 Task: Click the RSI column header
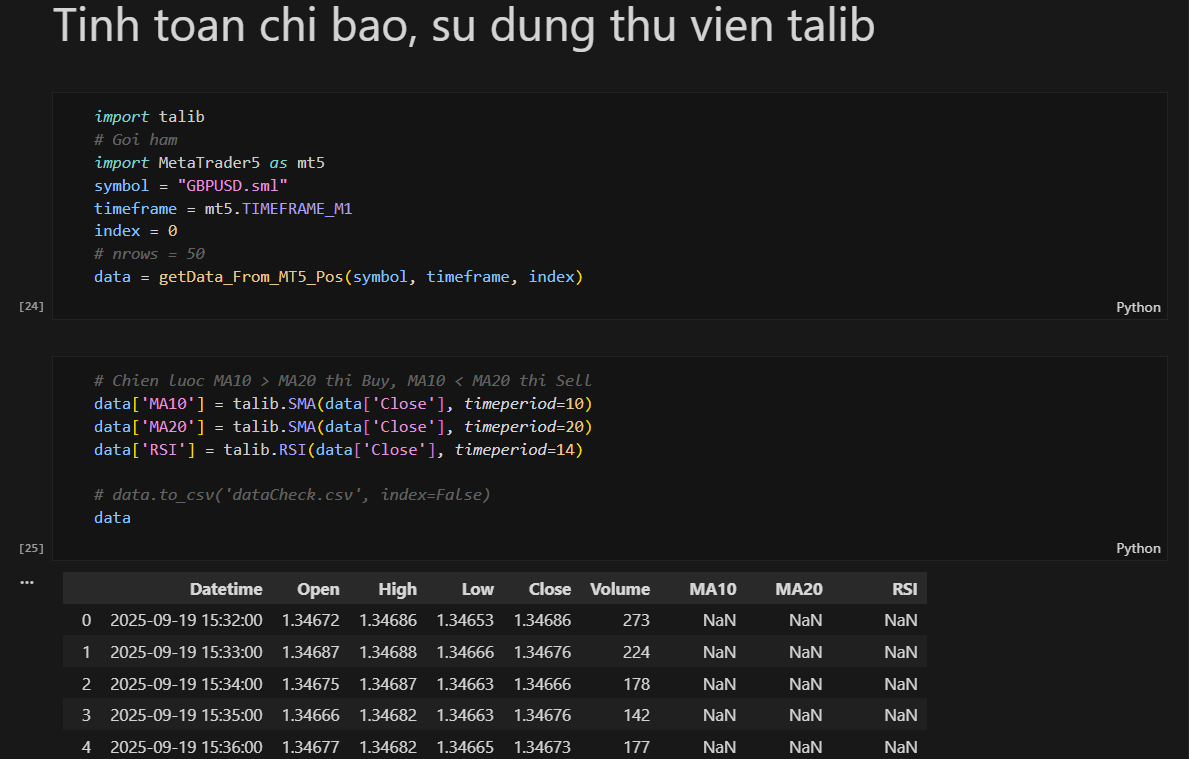pyautogui.click(x=904, y=589)
